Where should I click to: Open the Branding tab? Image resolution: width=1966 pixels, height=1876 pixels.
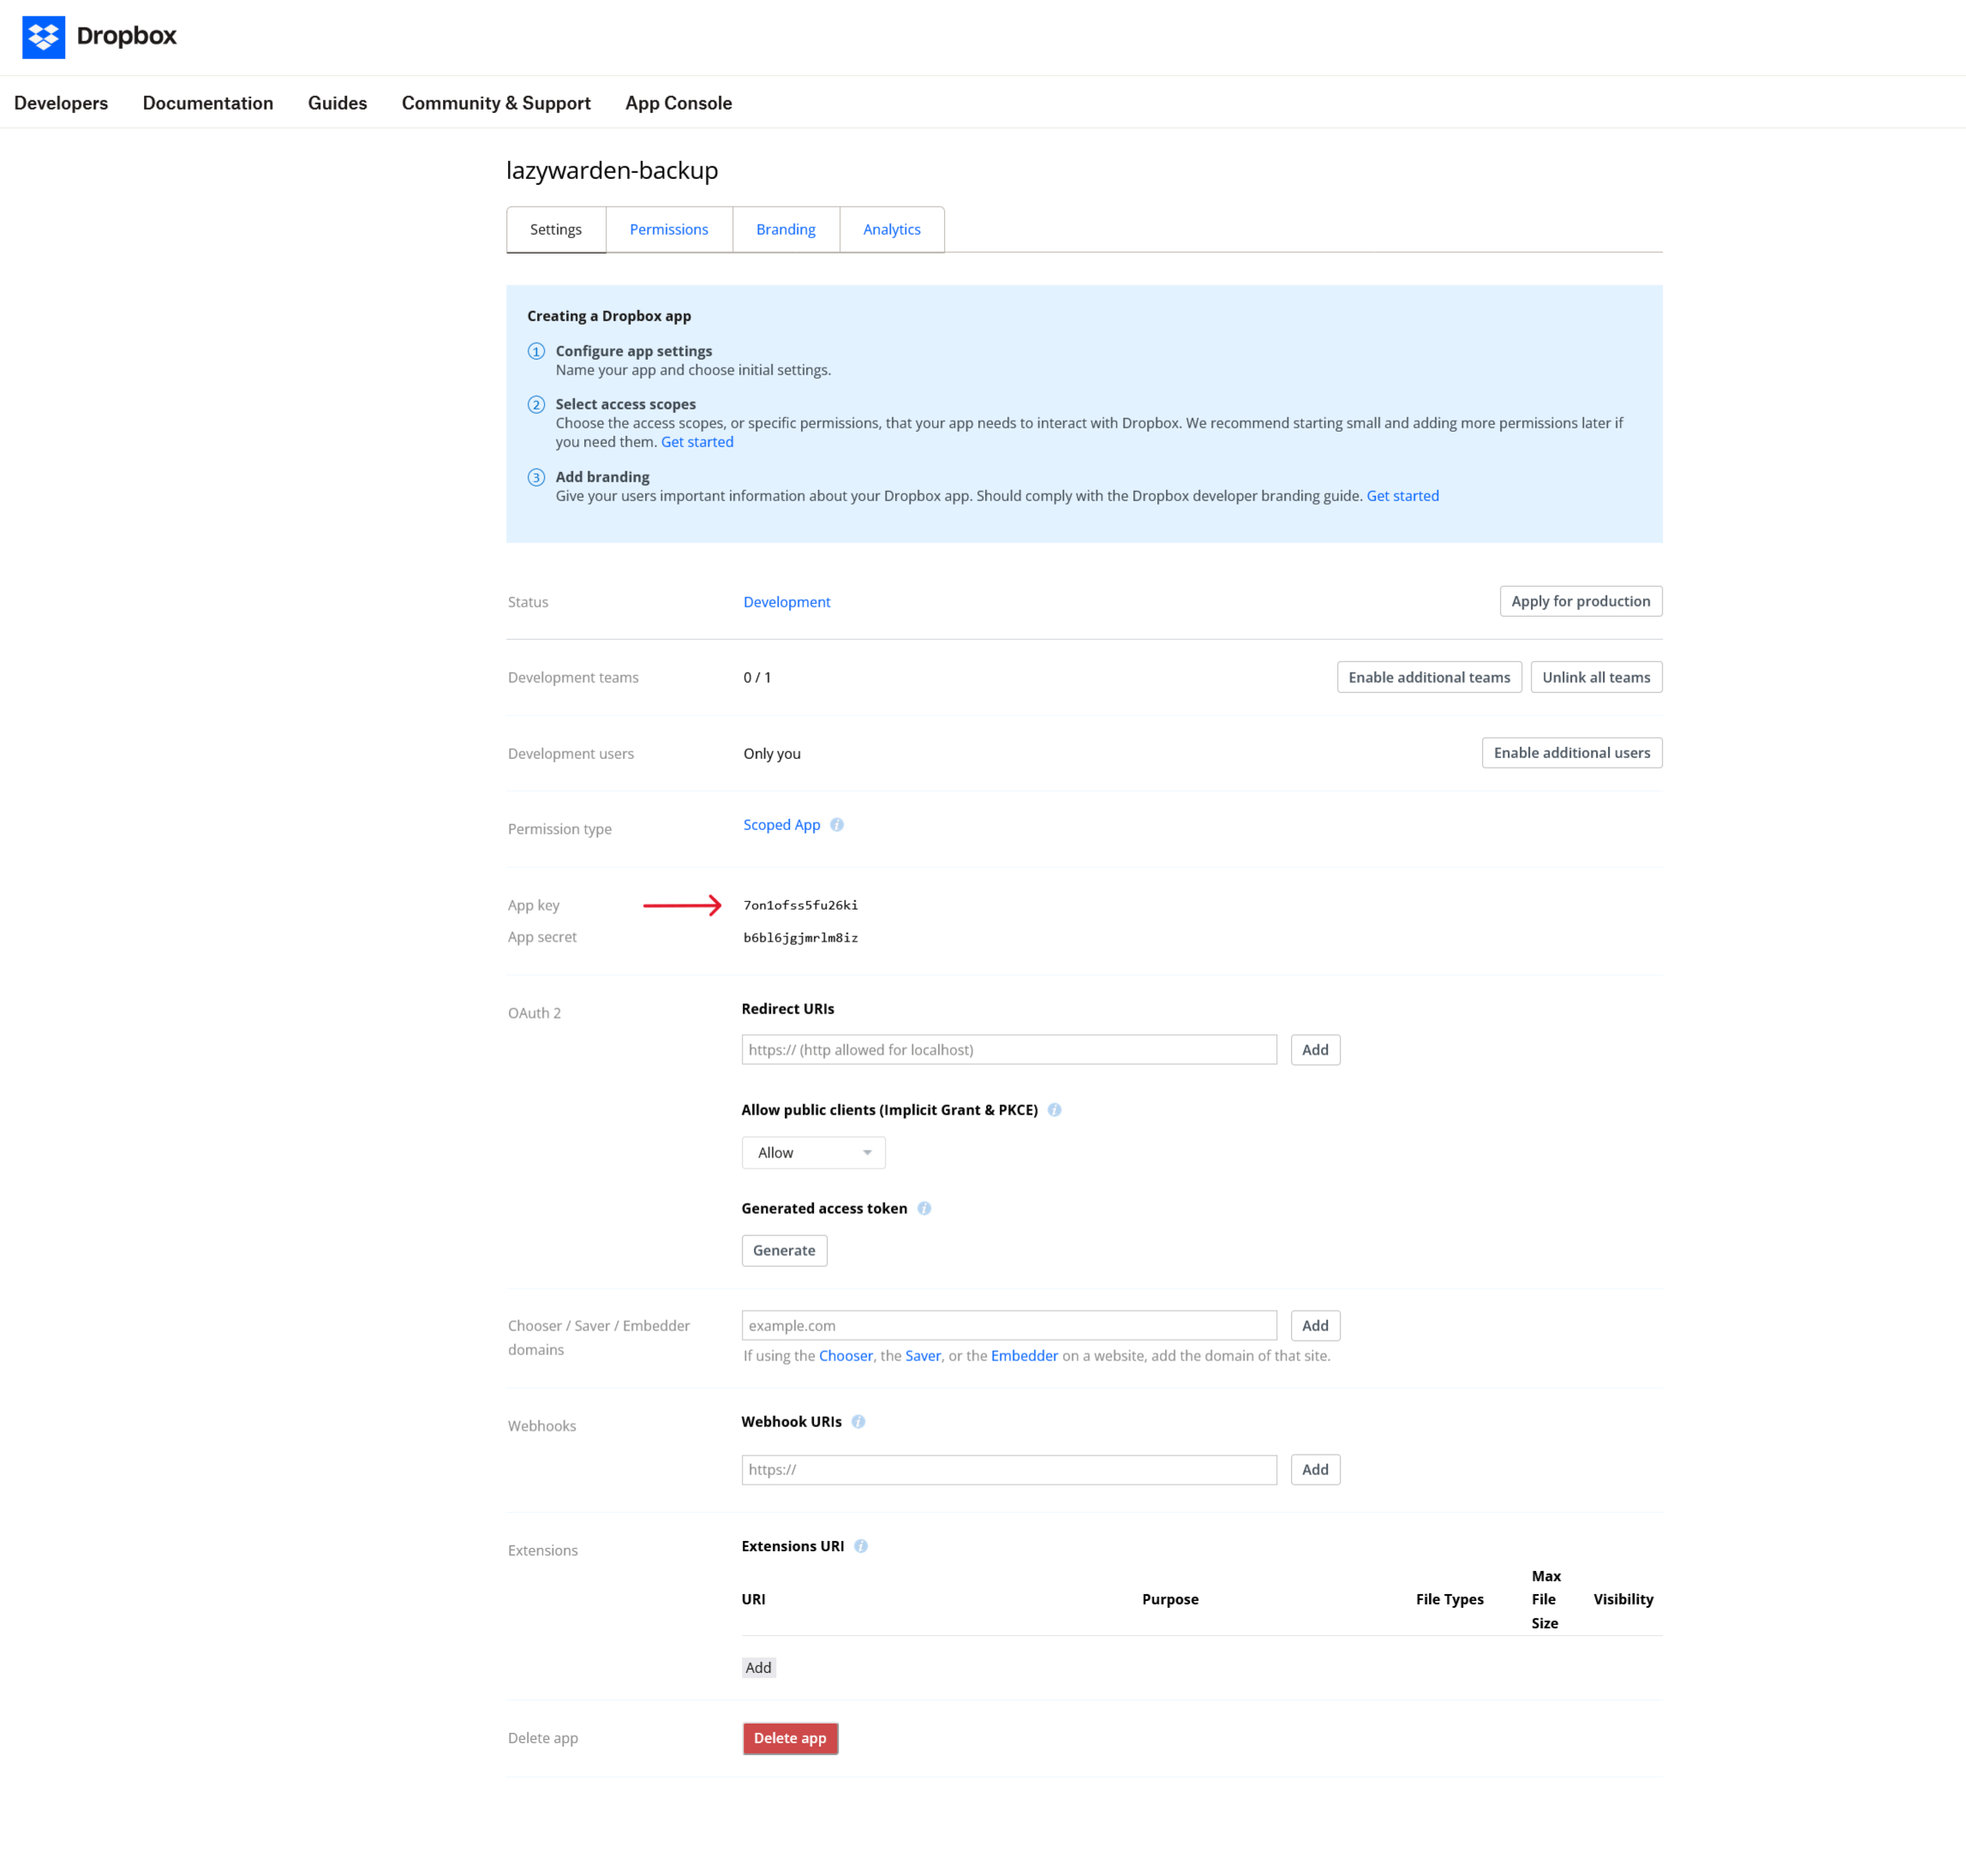coord(785,230)
